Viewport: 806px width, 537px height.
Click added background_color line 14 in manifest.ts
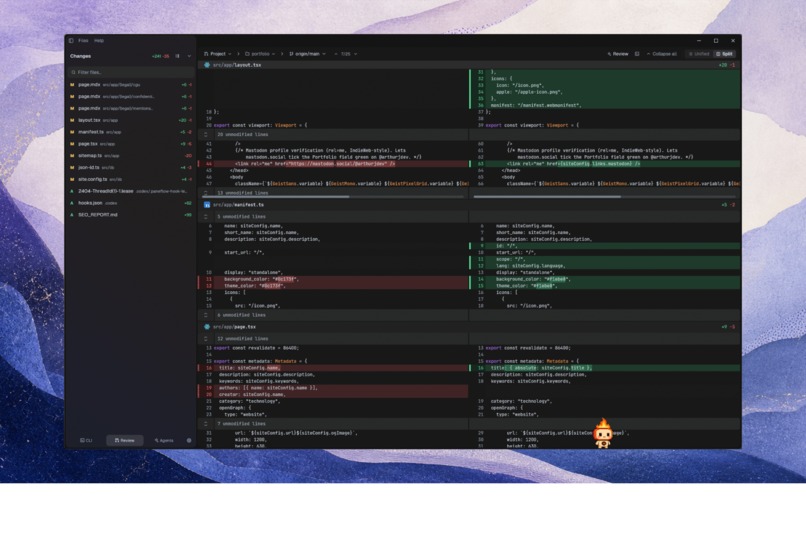click(605, 280)
